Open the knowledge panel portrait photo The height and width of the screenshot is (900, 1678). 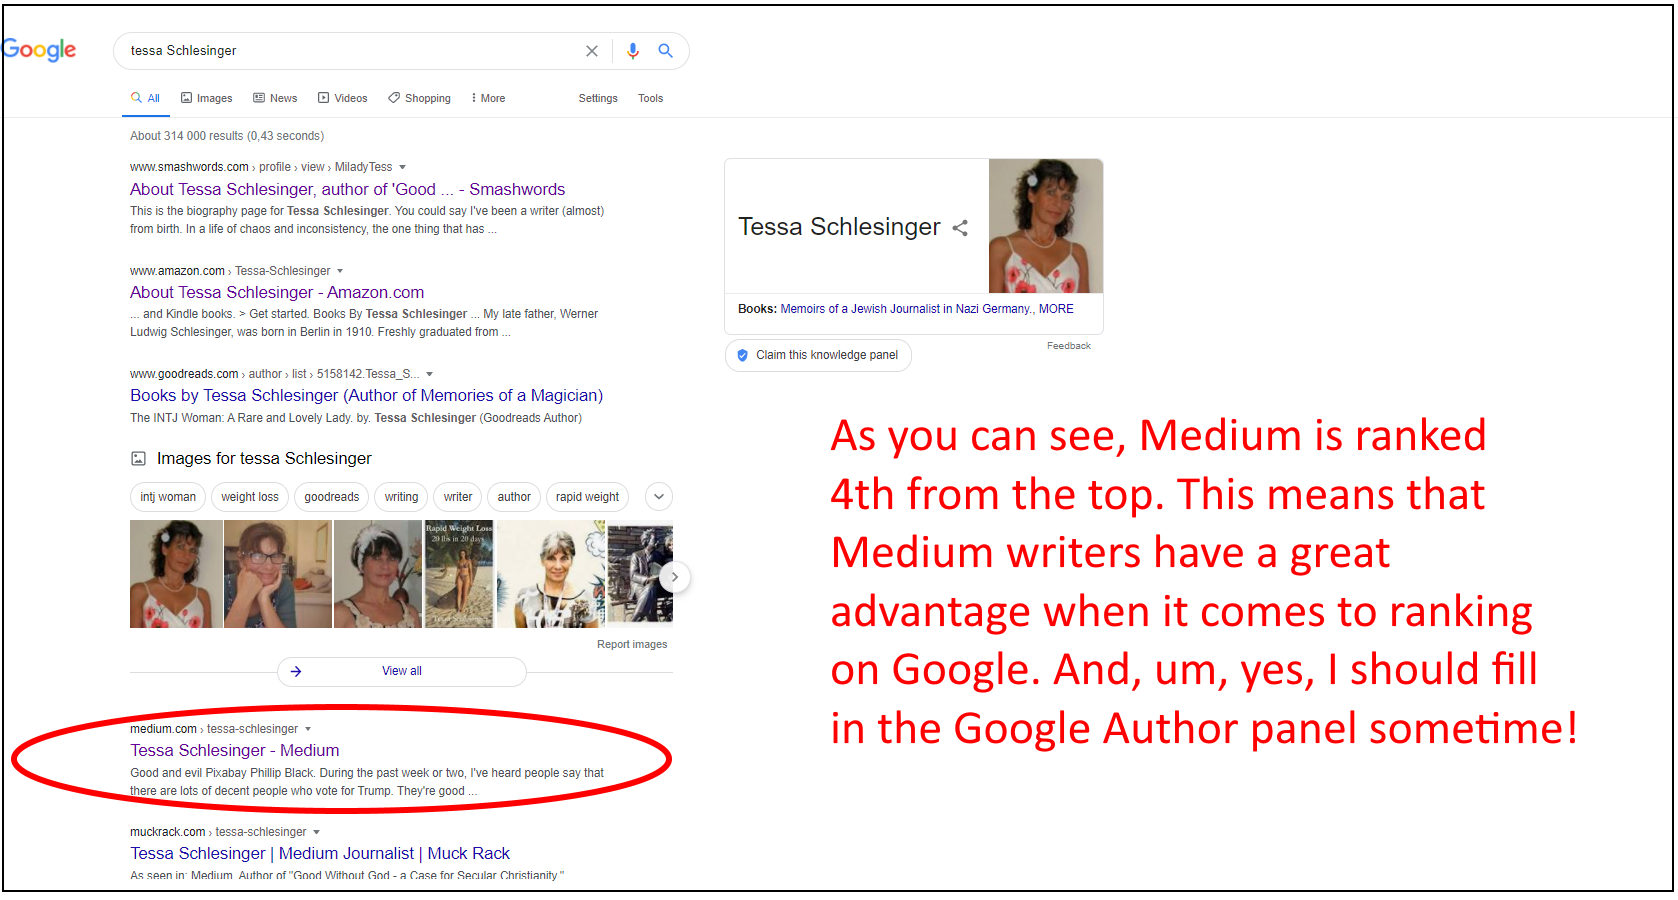[x=1046, y=226]
